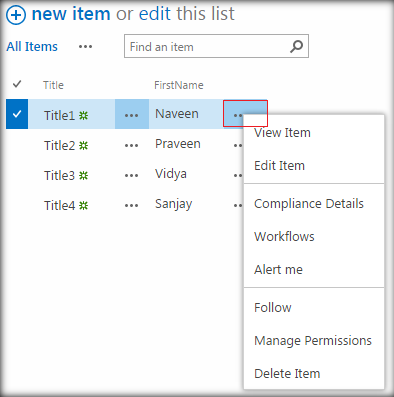The image size is (394, 397).
Task: Click the ellipsis after Praveen
Action: point(238,146)
